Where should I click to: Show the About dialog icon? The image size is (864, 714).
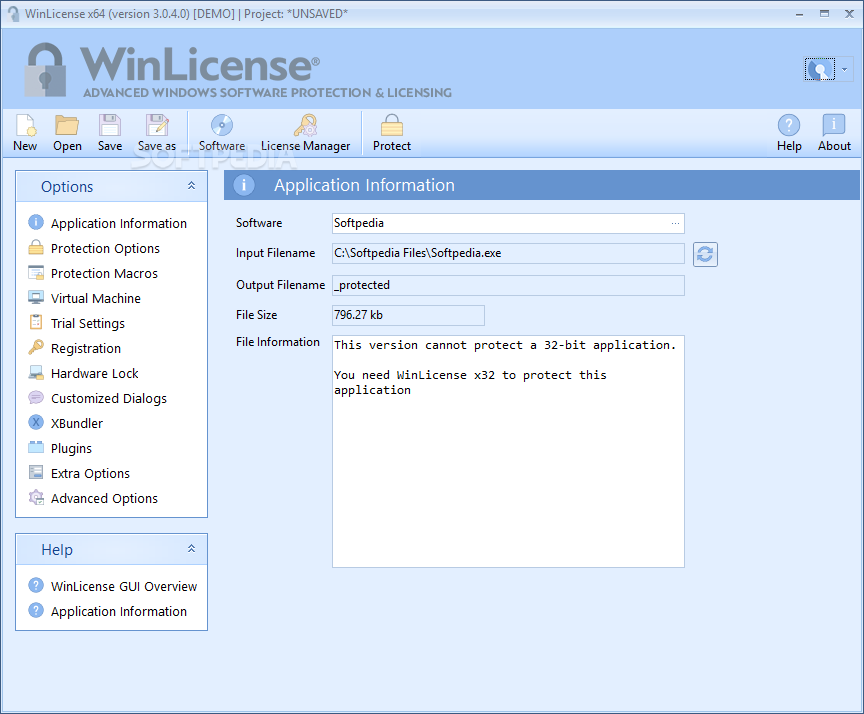(x=834, y=126)
